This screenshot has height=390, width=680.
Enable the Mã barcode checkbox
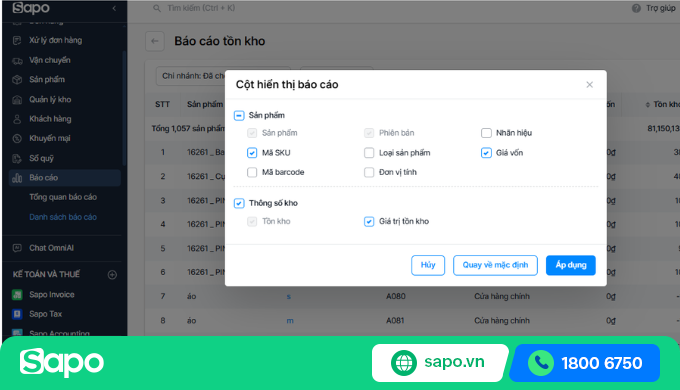click(252, 172)
